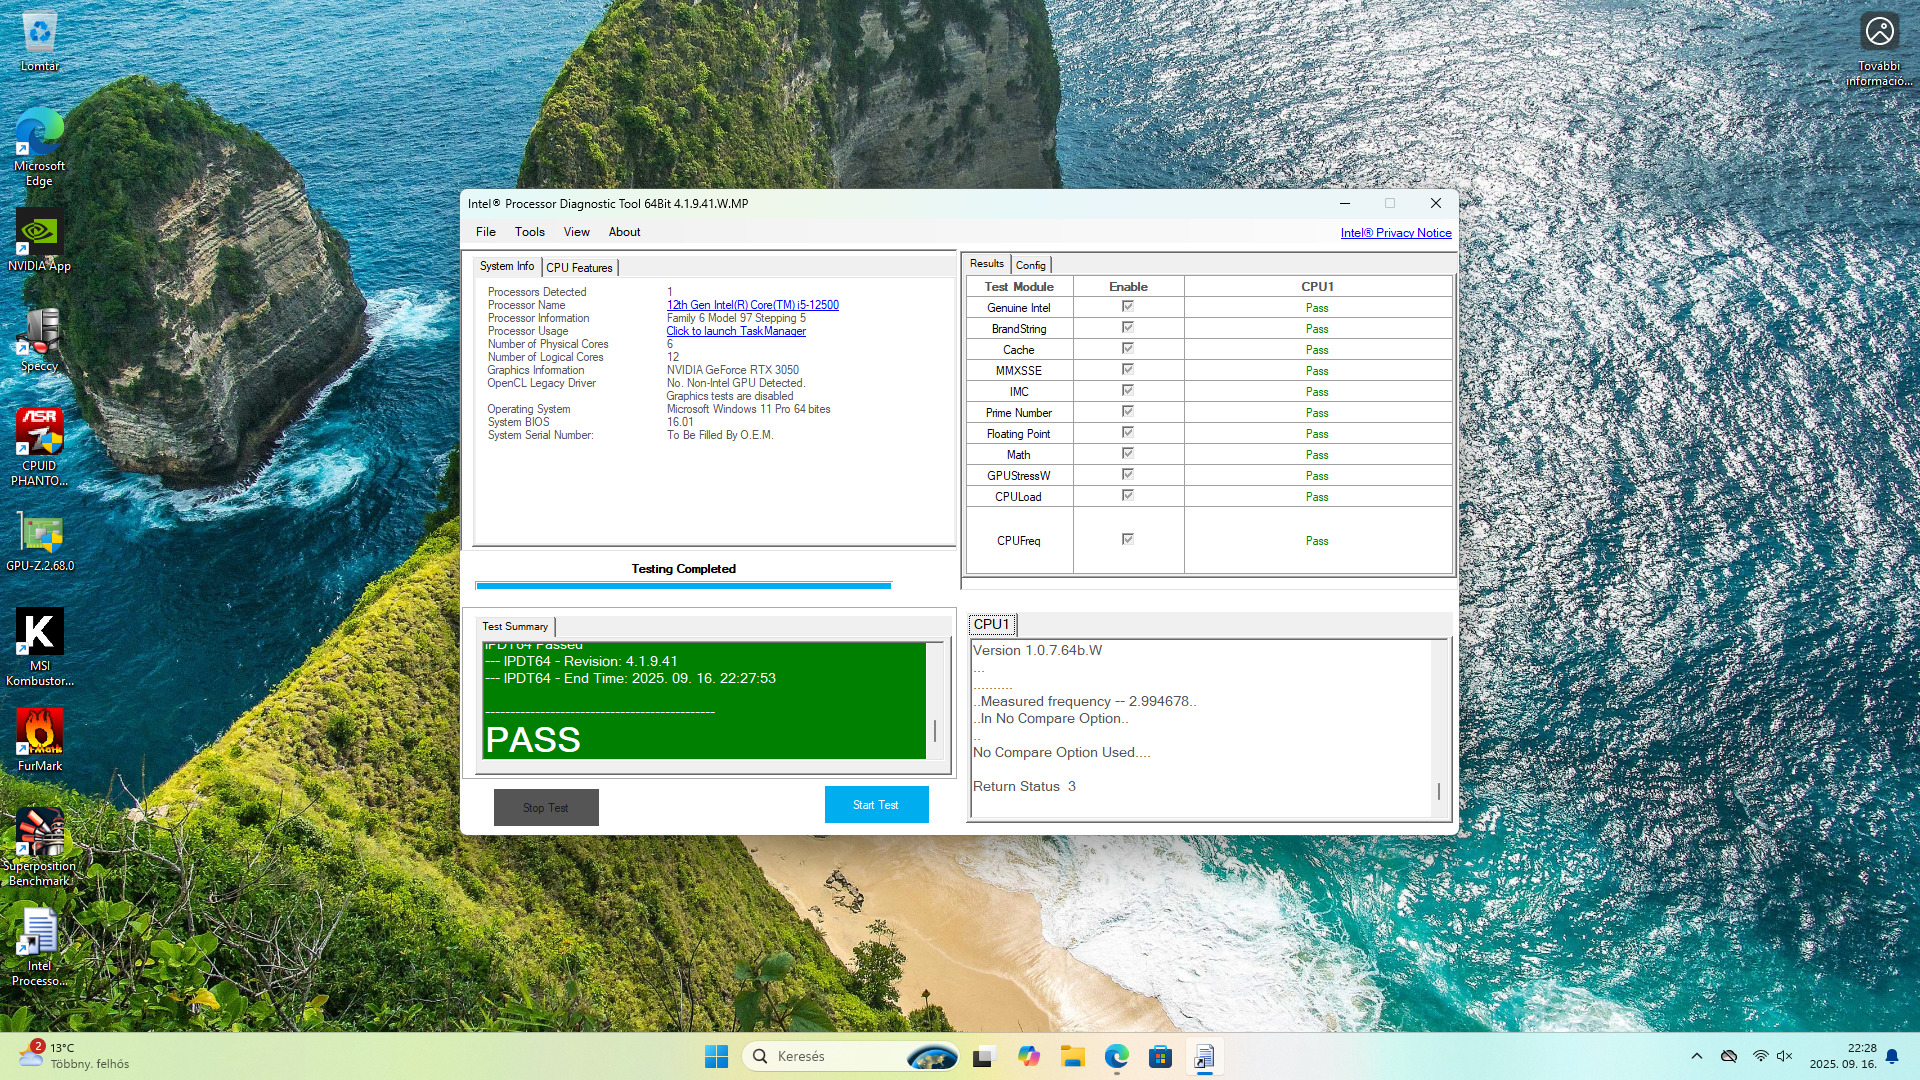This screenshot has height=1080, width=1920.
Task: Open the FurMark desktop icon
Action: 40,734
